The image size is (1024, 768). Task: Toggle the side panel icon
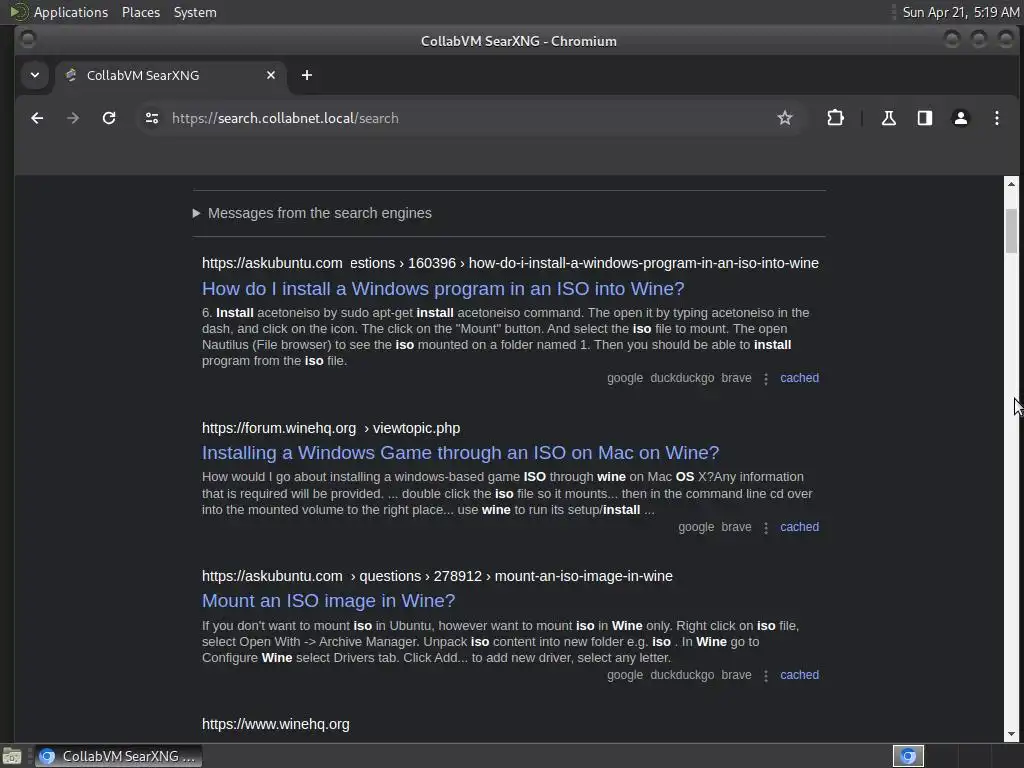(925, 118)
